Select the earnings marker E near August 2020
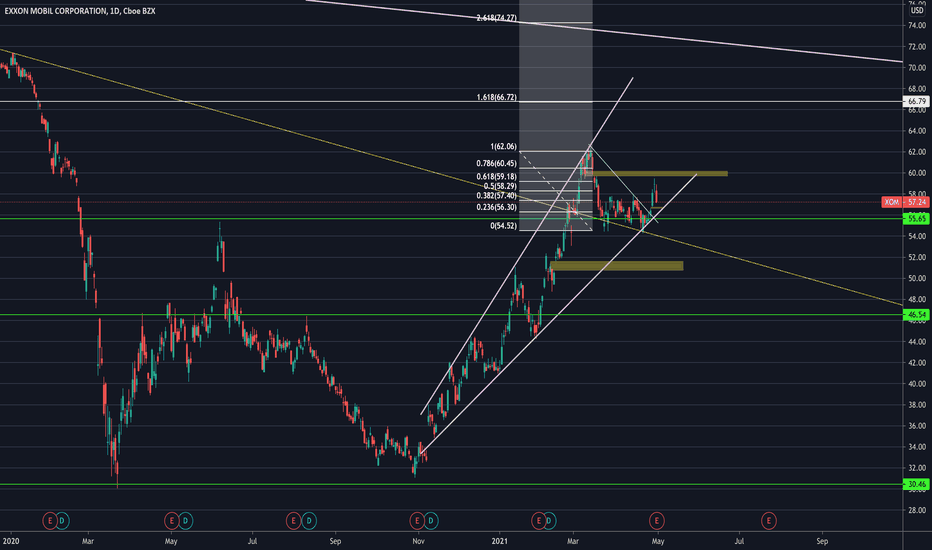Screen dimensions: 932x550 [294, 521]
